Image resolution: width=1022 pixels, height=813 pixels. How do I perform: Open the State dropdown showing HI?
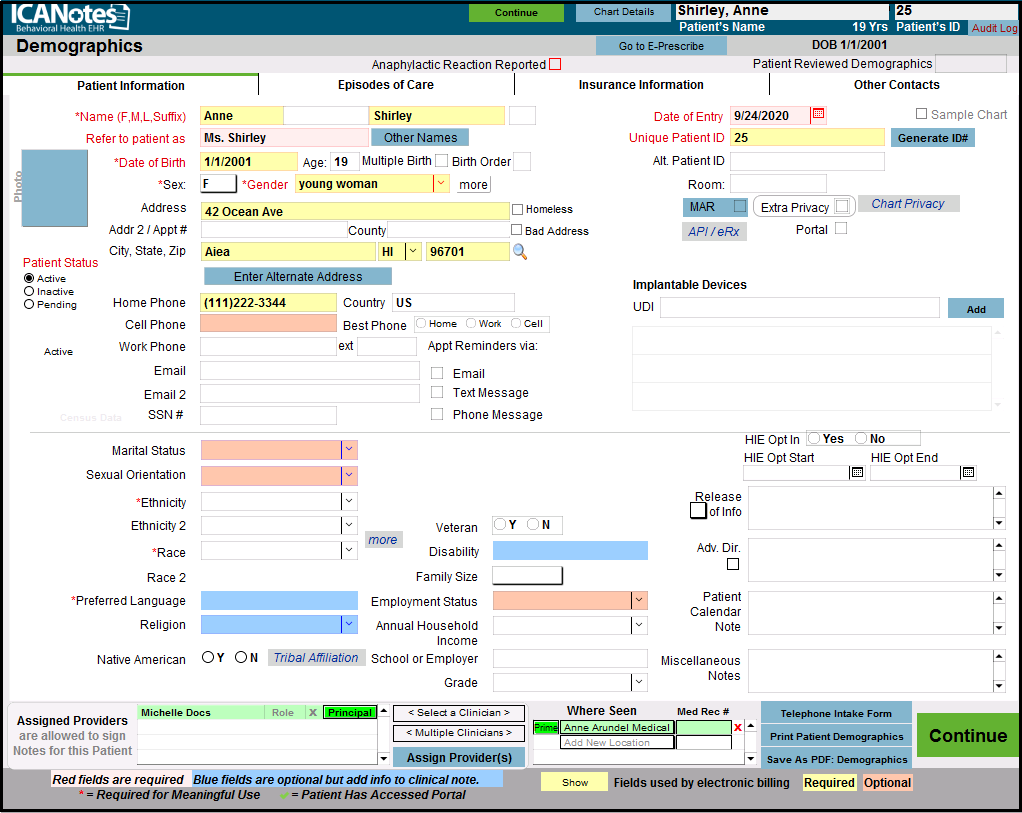pos(412,252)
